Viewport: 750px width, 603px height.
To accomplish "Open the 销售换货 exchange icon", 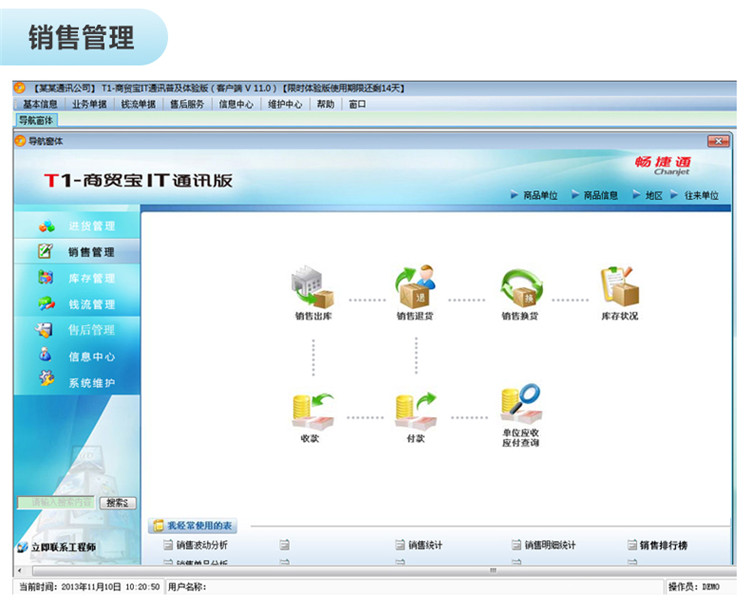I will coord(521,287).
